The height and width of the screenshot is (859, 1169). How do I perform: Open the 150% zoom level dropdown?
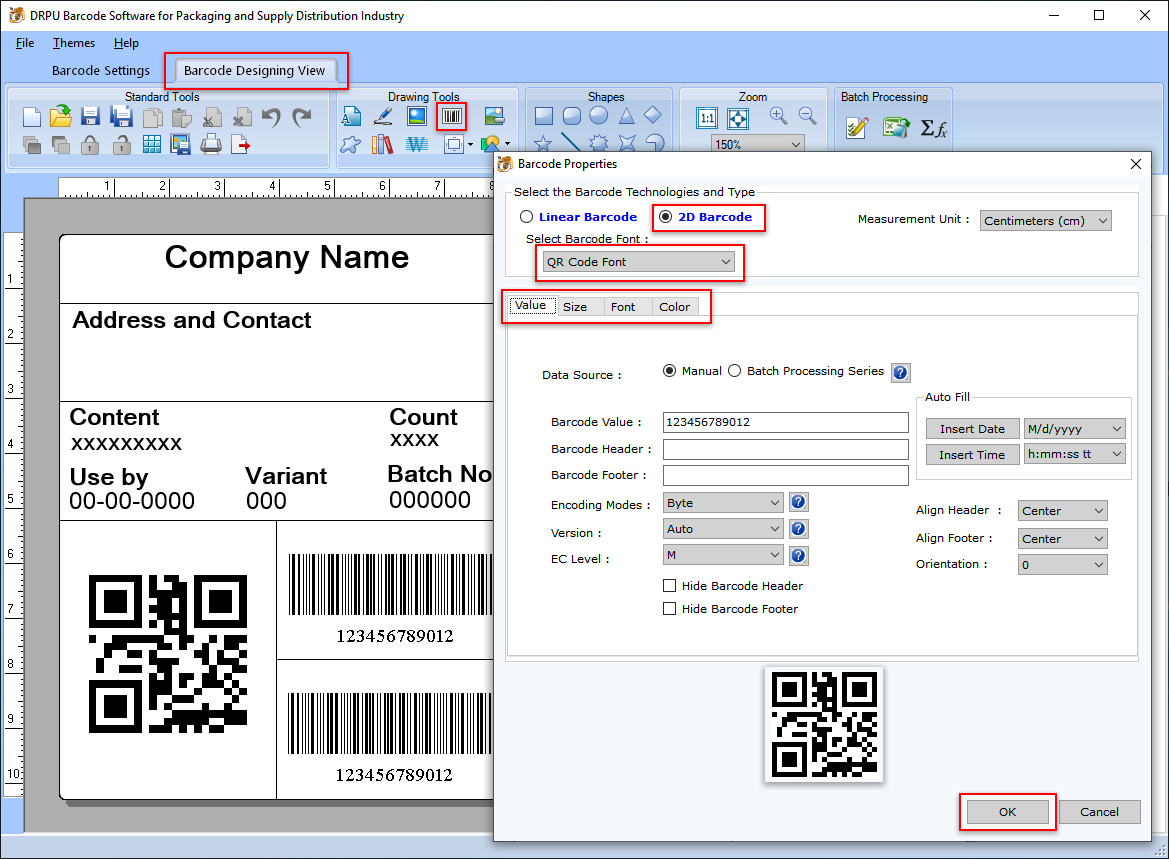(757, 144)
